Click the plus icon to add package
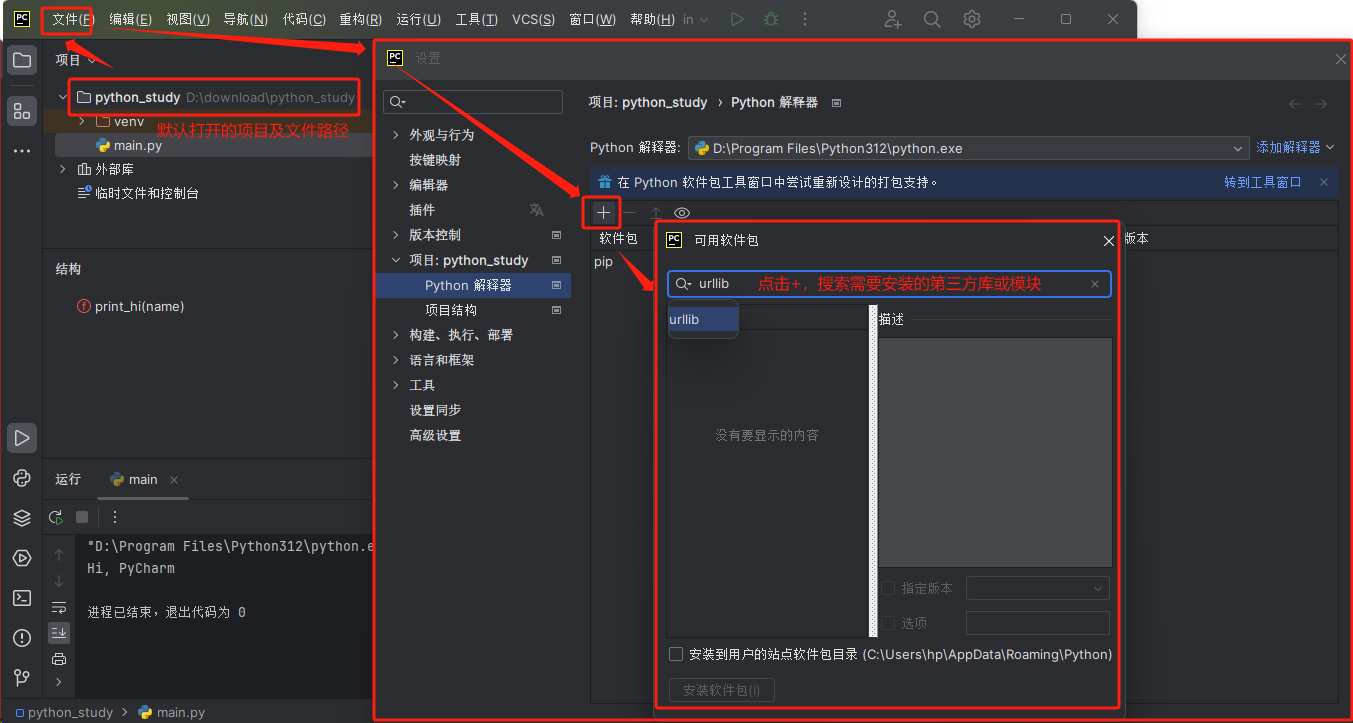Screen dimensions: 1353x723 (x=603, y=212)
